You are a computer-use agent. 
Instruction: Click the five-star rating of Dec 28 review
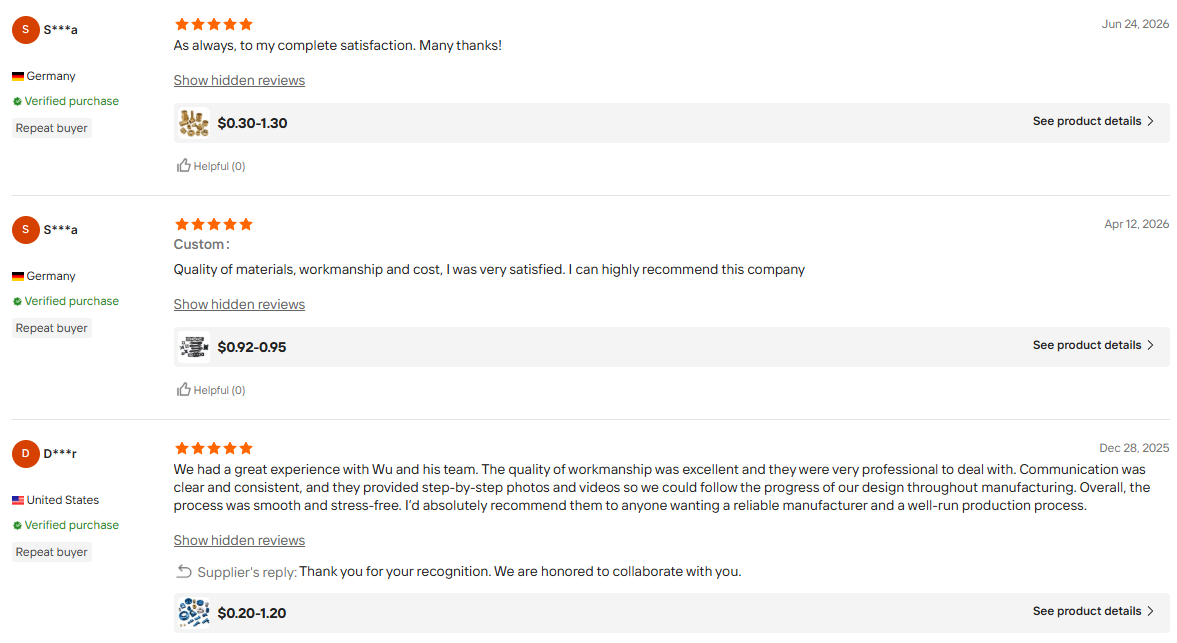tap(214, 449)
